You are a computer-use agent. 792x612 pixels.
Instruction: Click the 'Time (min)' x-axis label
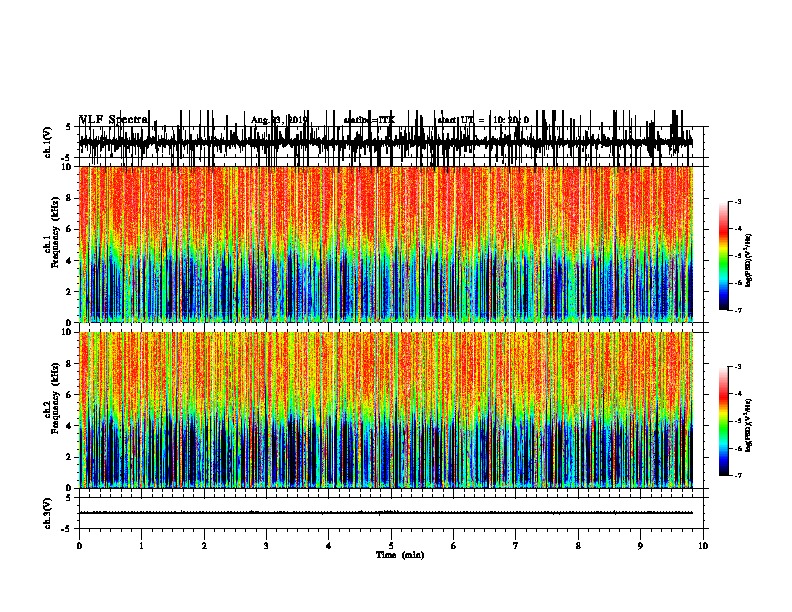pyautogui.click(x=400, y=555)
